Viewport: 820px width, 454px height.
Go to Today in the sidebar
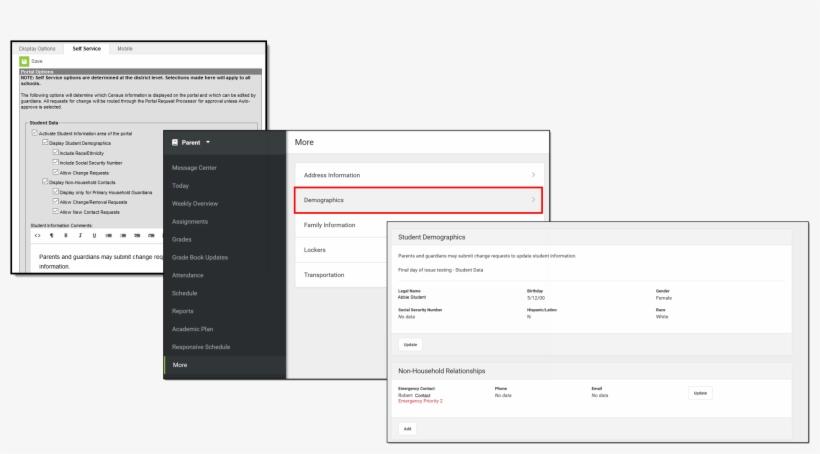click(x=180, y=186)
